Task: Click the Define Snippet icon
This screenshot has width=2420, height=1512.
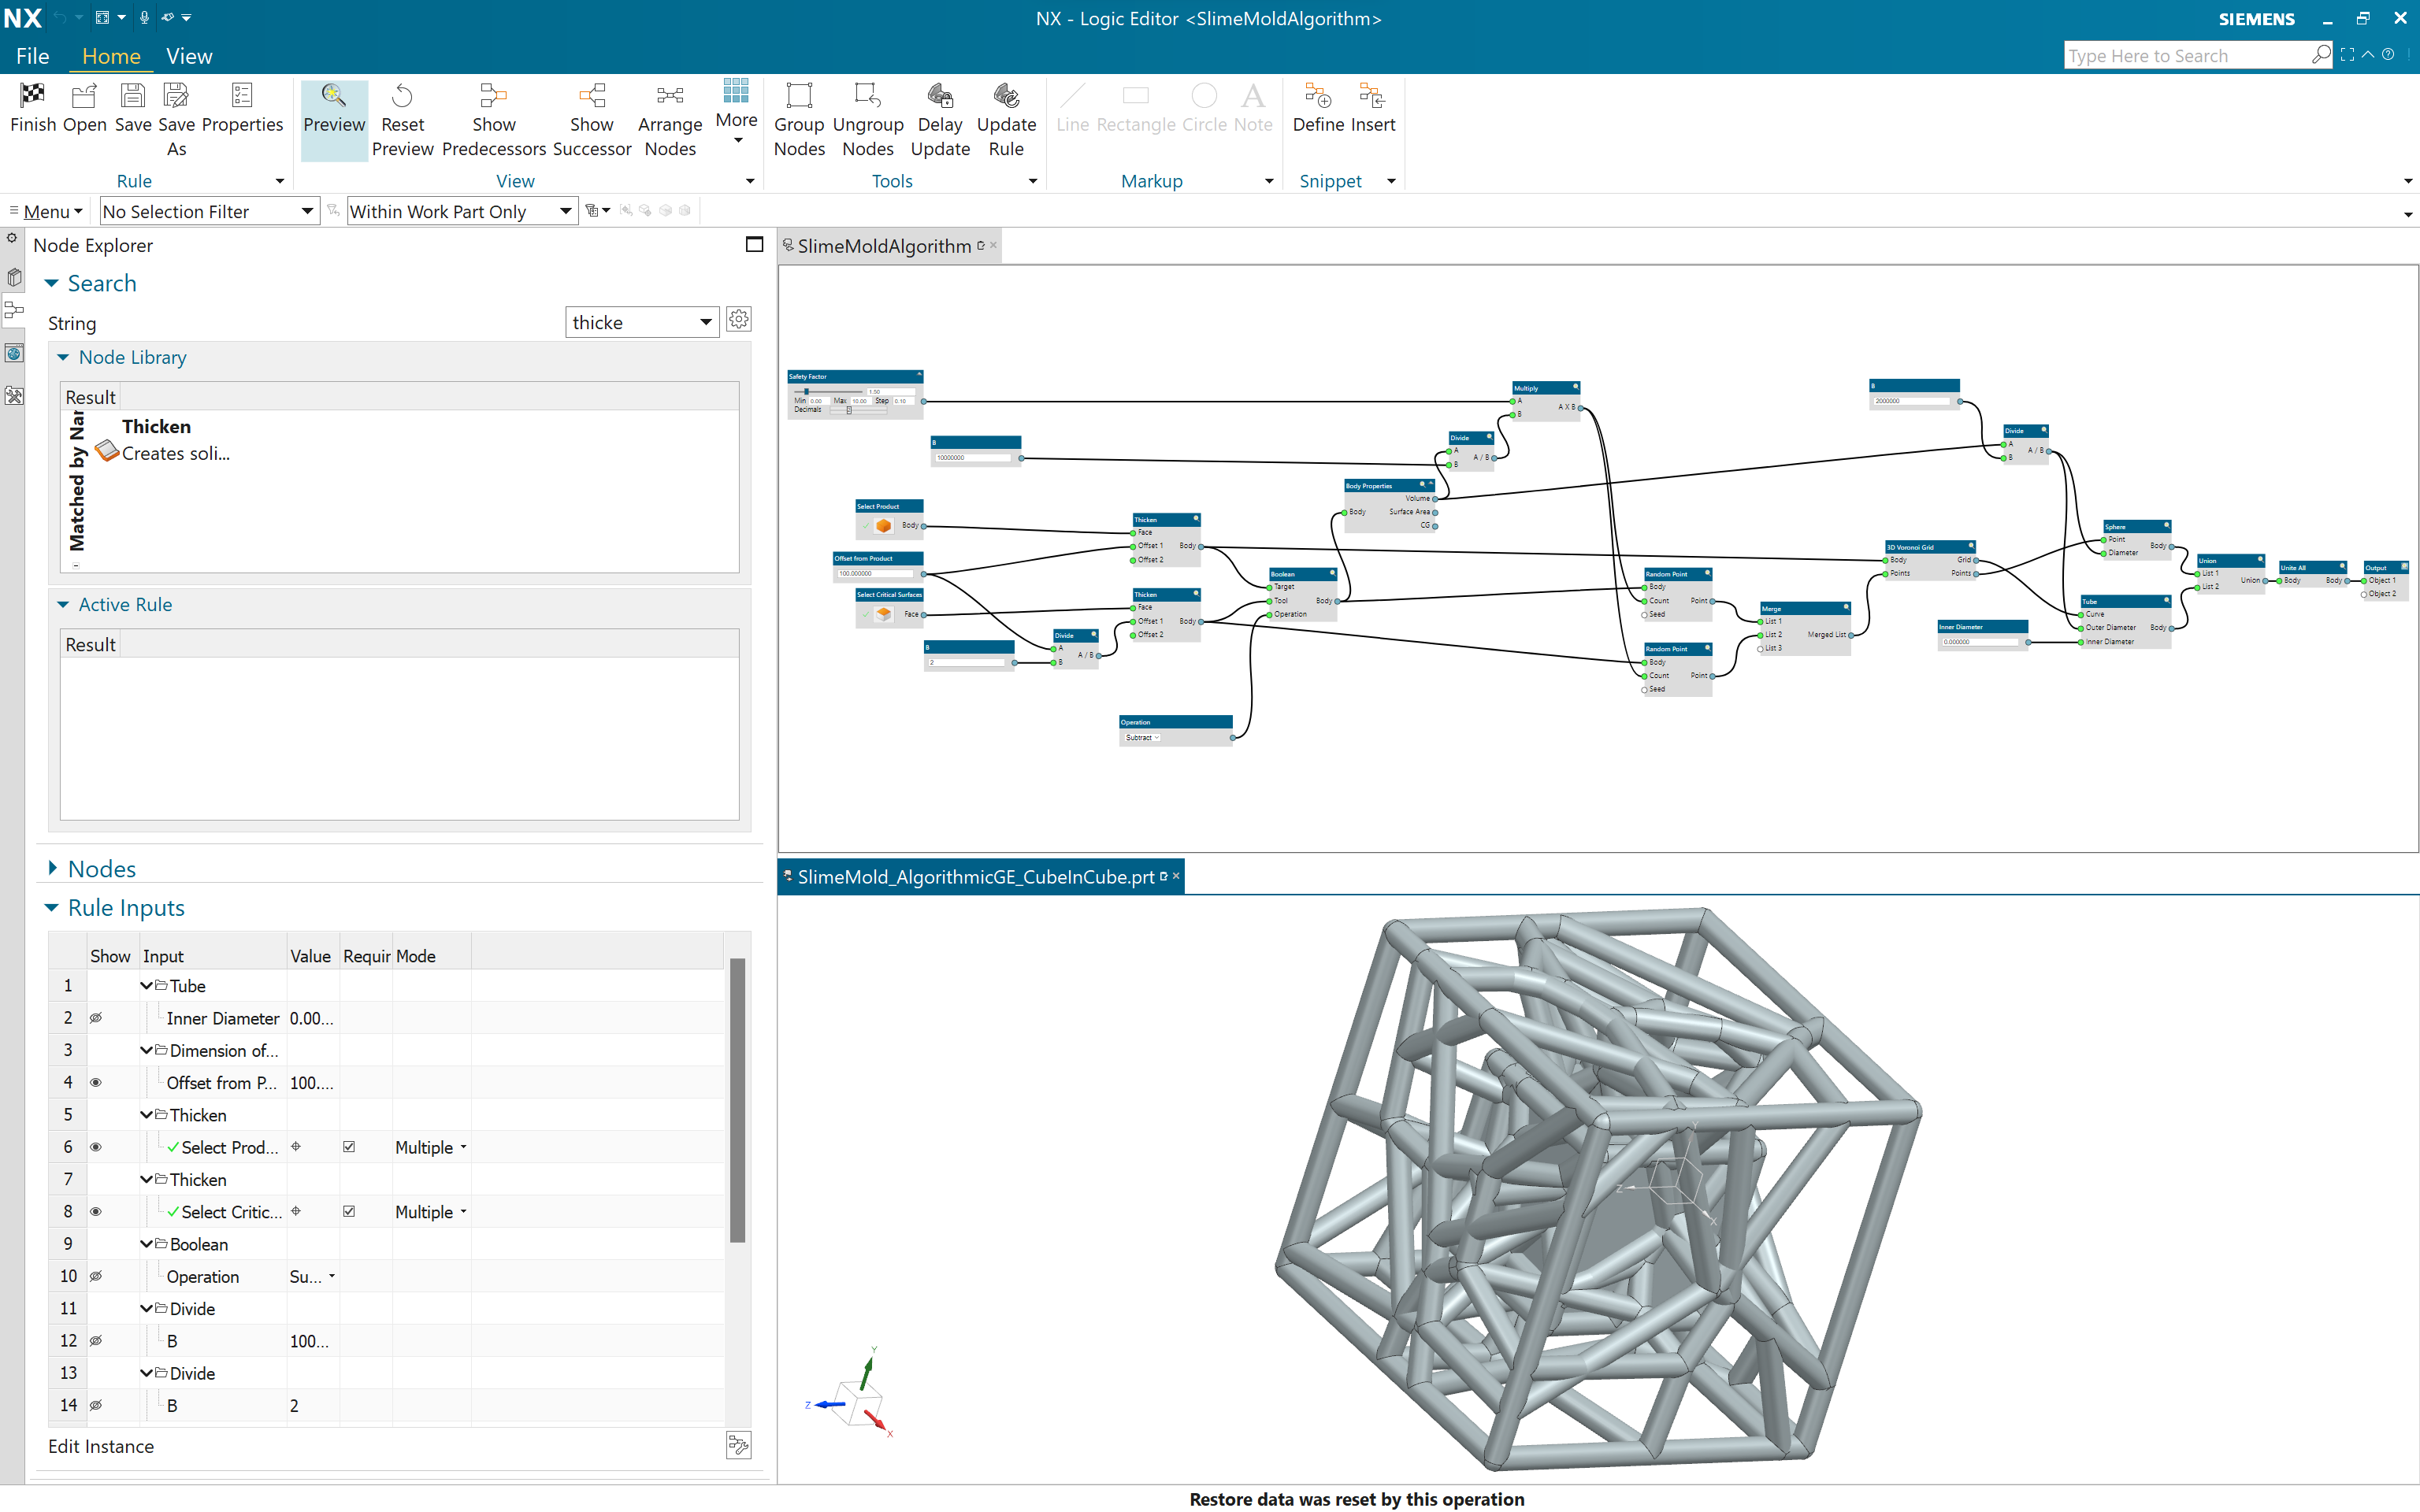Action: tap(1317, 96)
